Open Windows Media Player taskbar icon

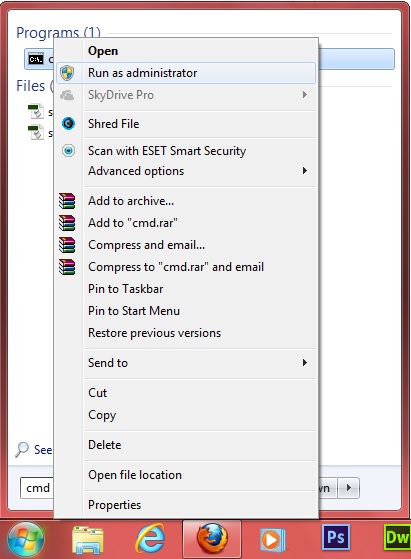(x=273, y=539)
